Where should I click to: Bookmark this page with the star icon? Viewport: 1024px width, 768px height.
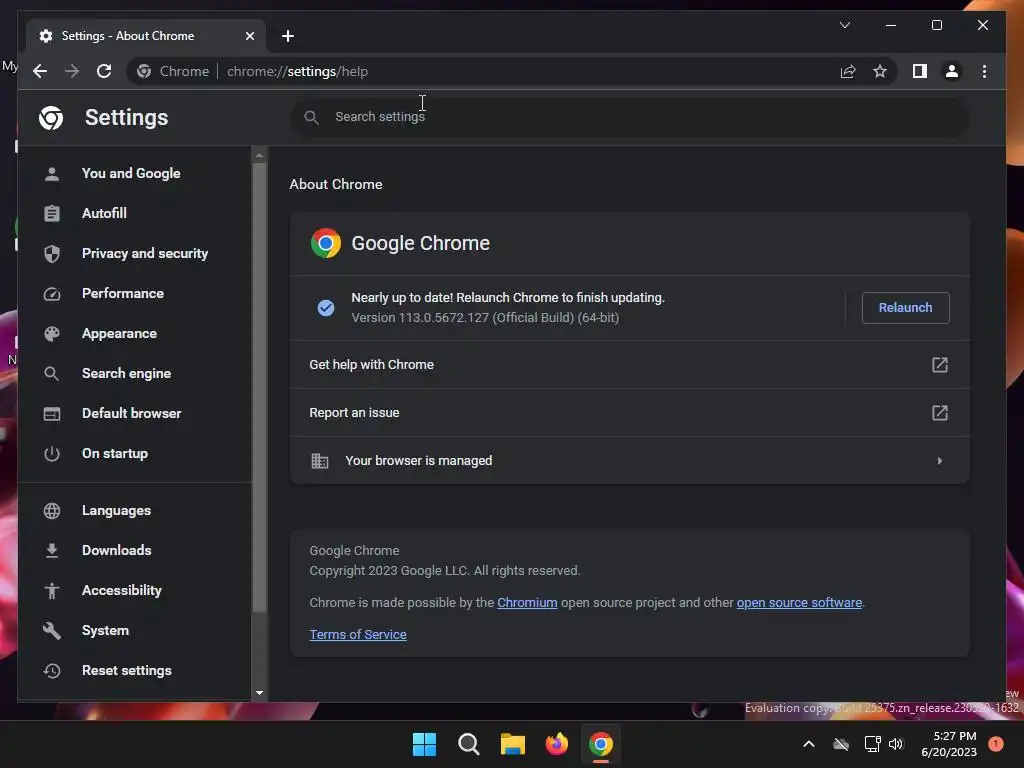[x=880, y=71]
